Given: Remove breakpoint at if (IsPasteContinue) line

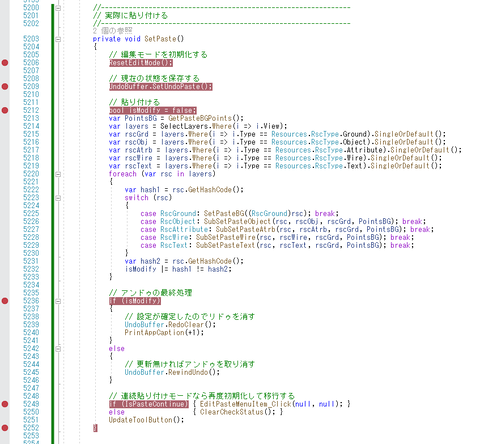Looking at the screenshot, I should (x=5, y=404).
